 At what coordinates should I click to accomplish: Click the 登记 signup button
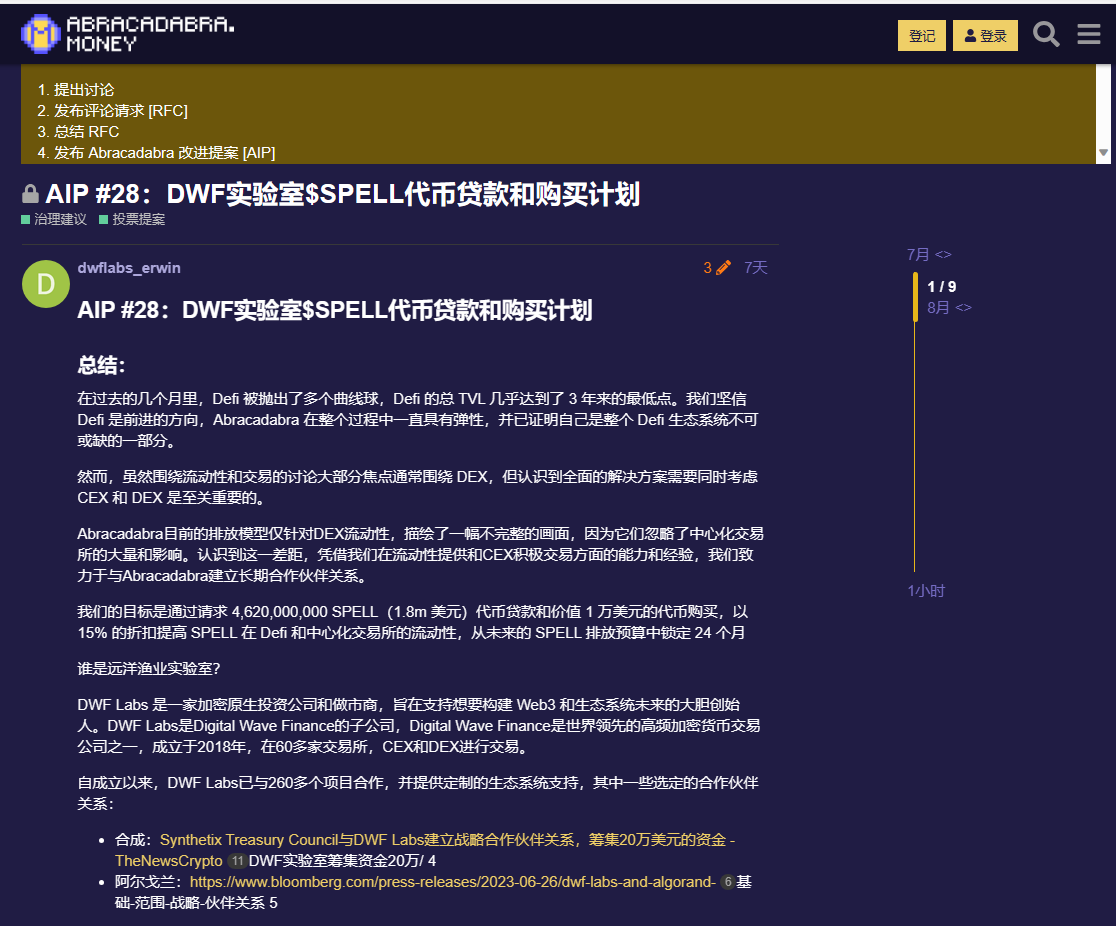click(x=921, y=34)
